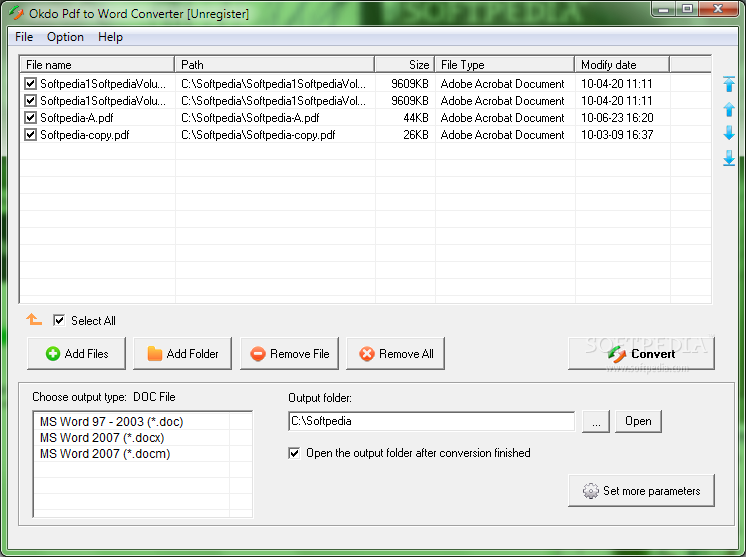
Task: Sort by the Path column header
Action: point(275,65)
